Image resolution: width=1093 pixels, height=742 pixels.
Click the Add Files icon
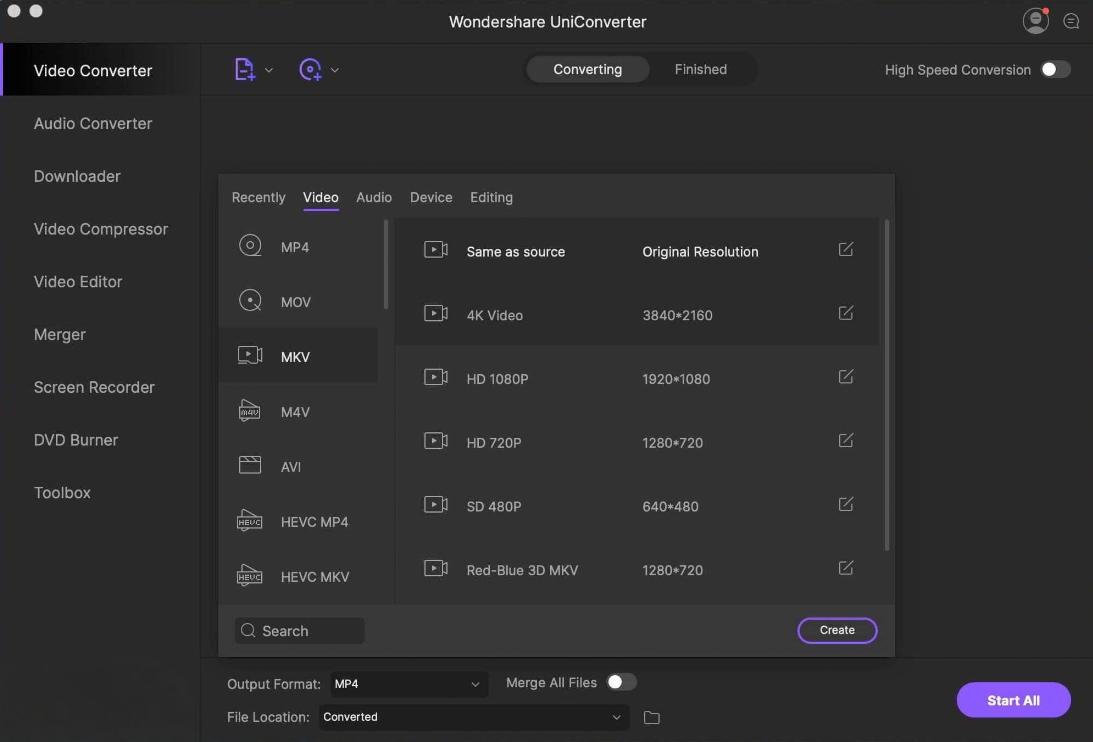[x=245, y=70]
